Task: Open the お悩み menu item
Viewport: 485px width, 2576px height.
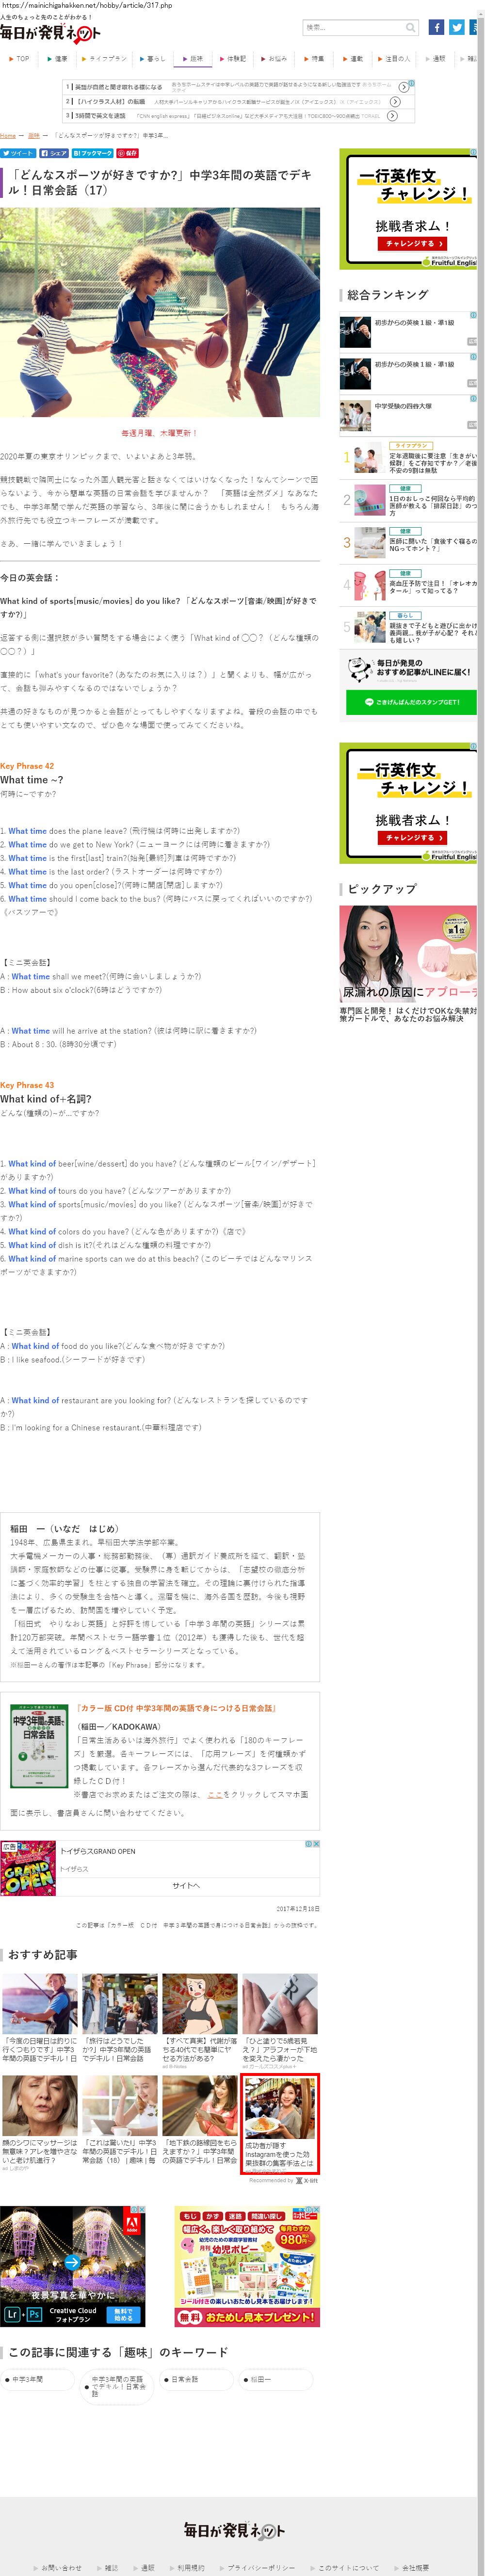Action: click(x=274, y=59)
